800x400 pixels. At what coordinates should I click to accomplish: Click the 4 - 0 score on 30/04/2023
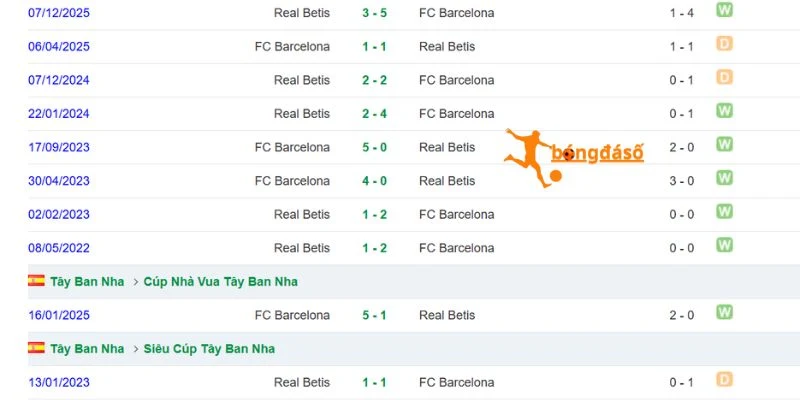pos(374,181)
